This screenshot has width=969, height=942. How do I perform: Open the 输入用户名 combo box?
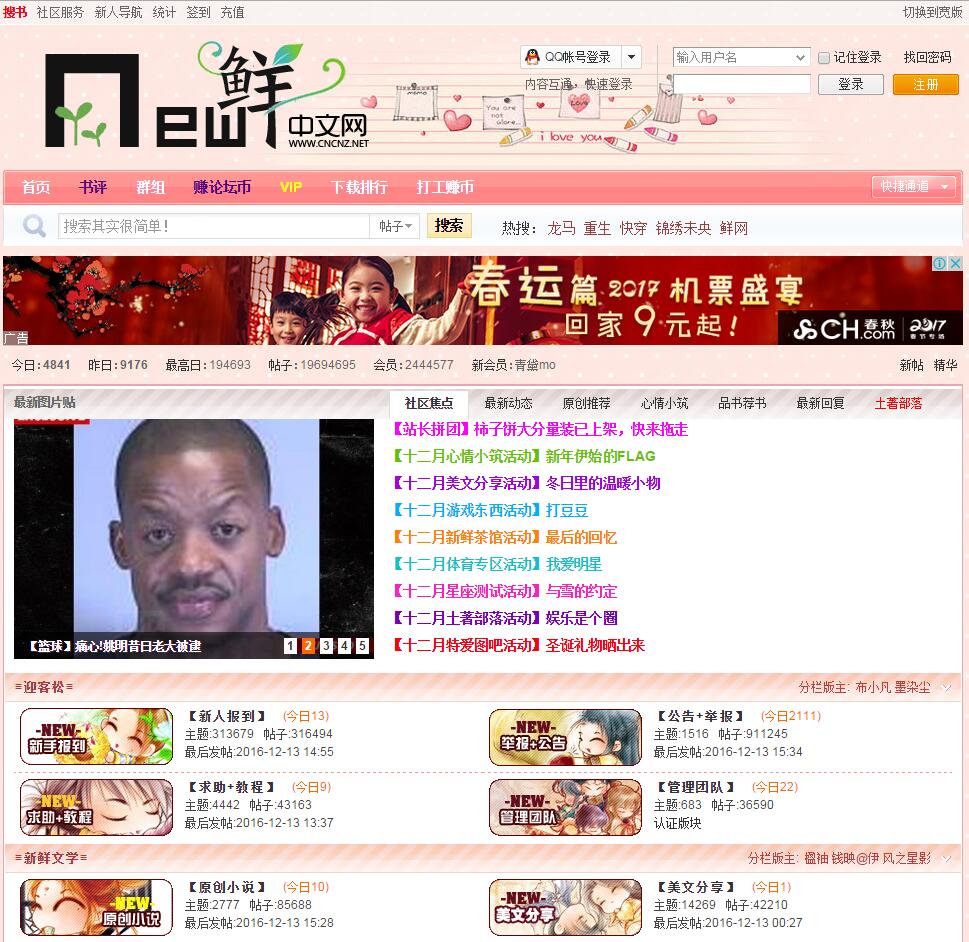[741, 57]
